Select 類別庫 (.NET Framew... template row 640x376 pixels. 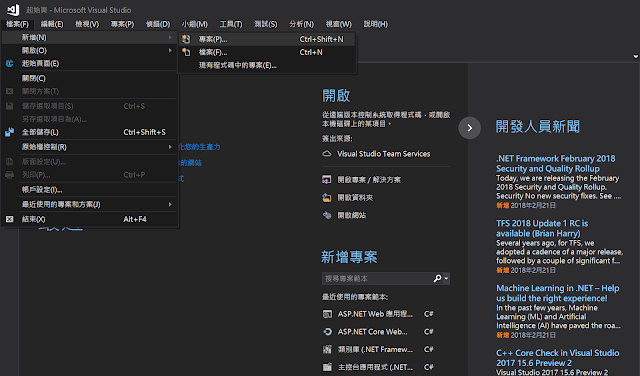coord(378,349)
